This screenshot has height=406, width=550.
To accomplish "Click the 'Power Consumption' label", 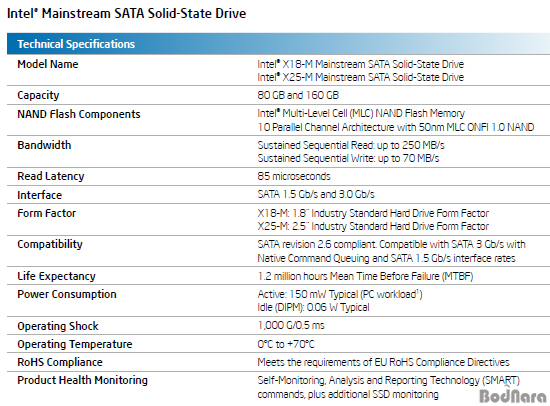I will click(67, 294).
